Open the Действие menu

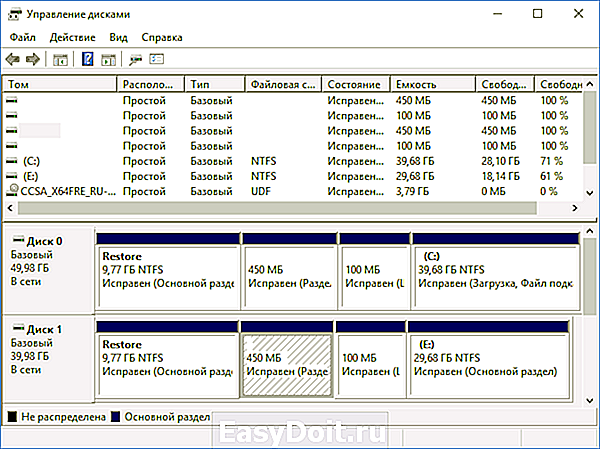[72, 38]
